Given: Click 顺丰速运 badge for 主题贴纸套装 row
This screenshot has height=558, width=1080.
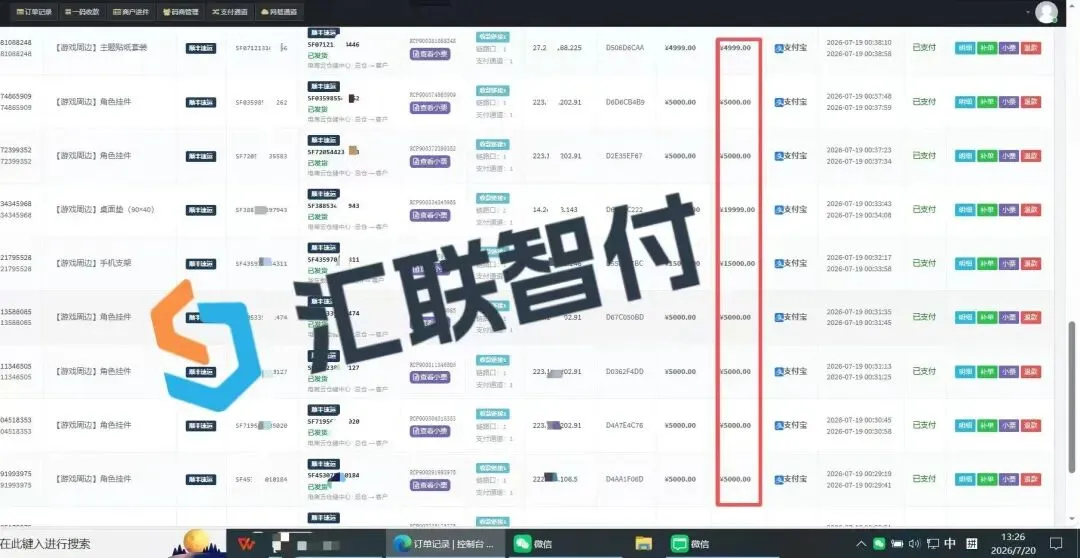Looking at the screenshot, I should 200,48.
